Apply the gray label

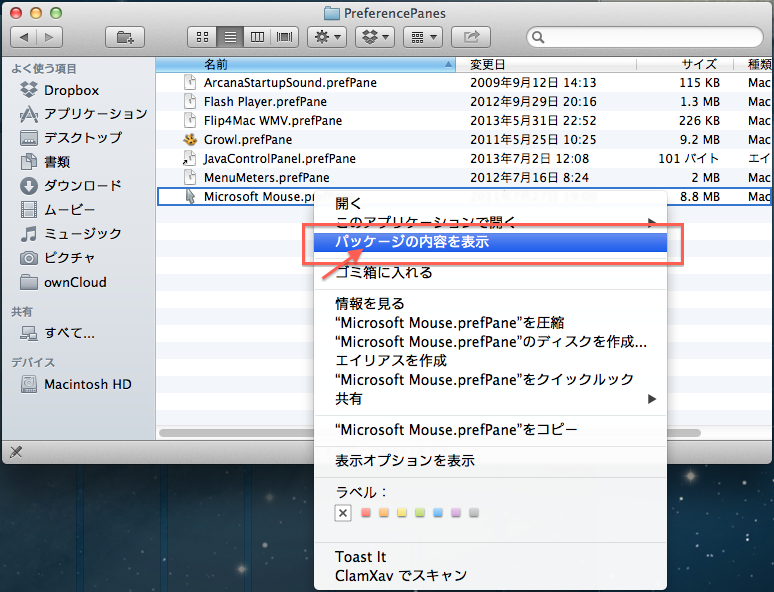(x=474, y=513)
